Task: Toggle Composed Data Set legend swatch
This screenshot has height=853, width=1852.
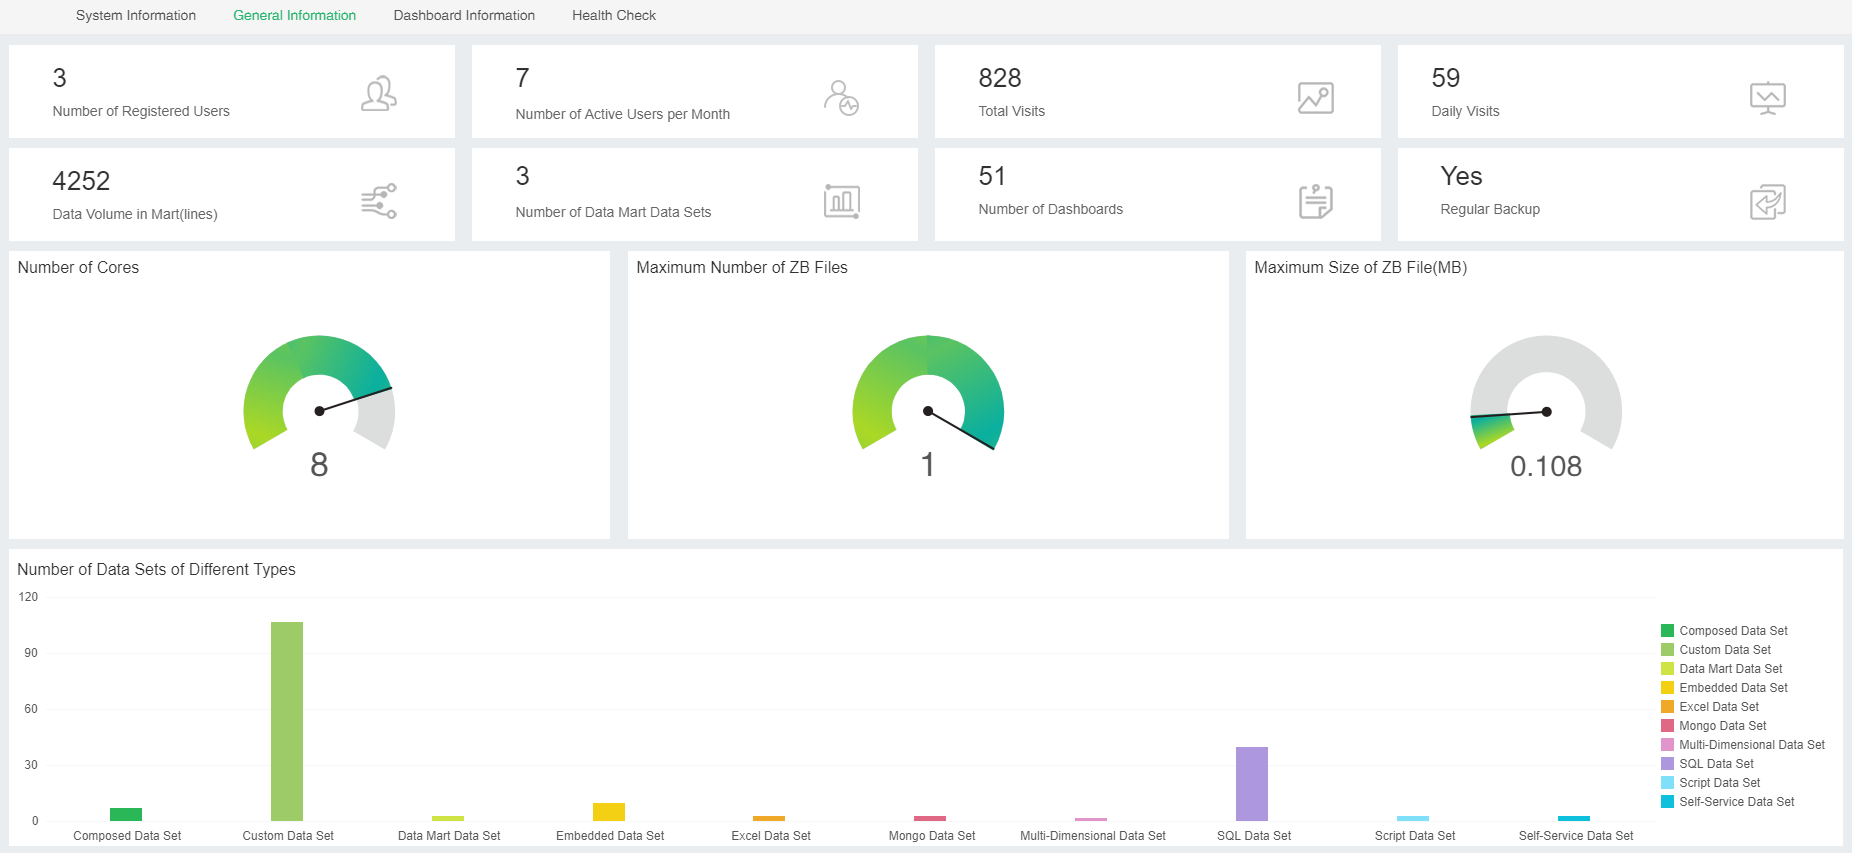Action: click(x=1667, y=631)
